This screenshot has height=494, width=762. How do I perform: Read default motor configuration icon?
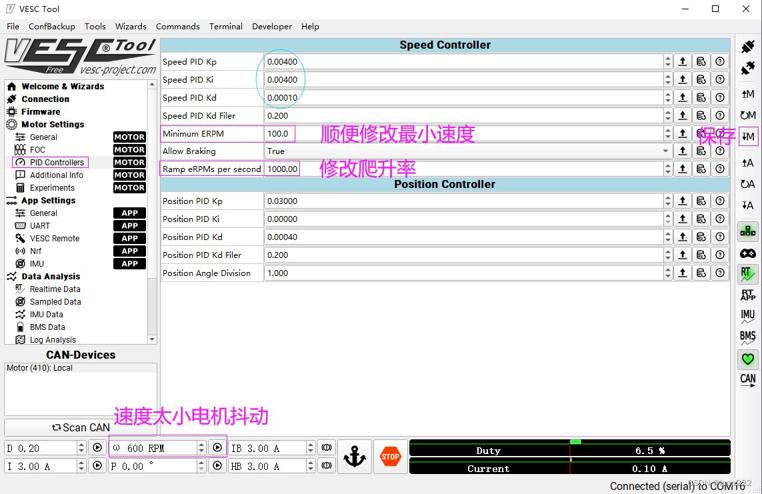pyautogui.click(x=747, y=115)
